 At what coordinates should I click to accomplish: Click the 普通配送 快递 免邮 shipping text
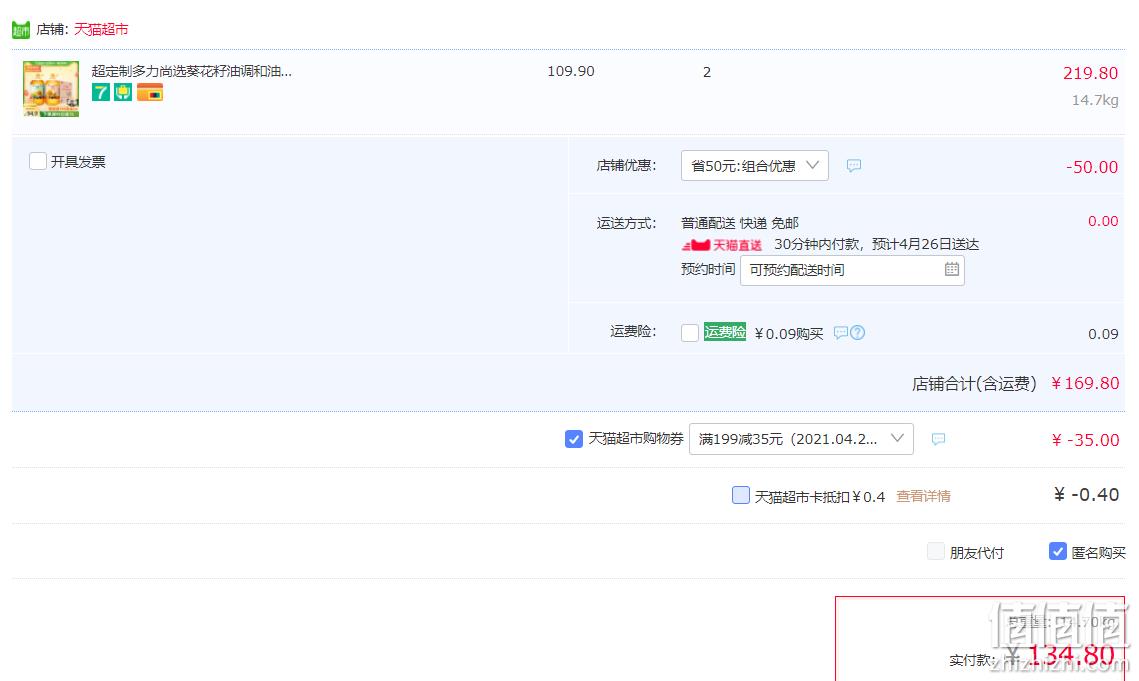739,223
